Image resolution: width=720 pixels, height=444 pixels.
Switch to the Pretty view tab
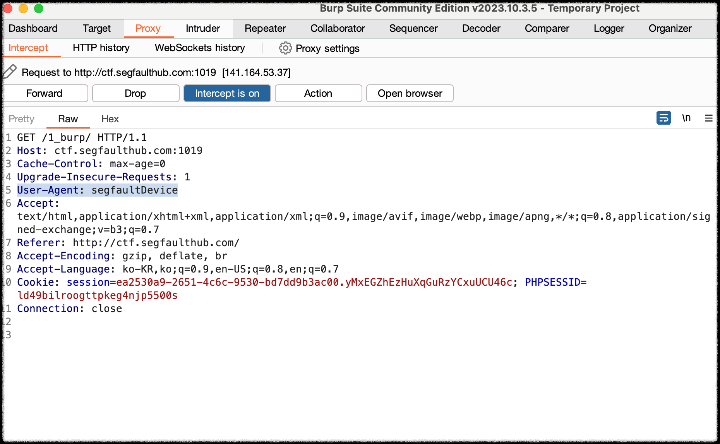pos(21,118)
